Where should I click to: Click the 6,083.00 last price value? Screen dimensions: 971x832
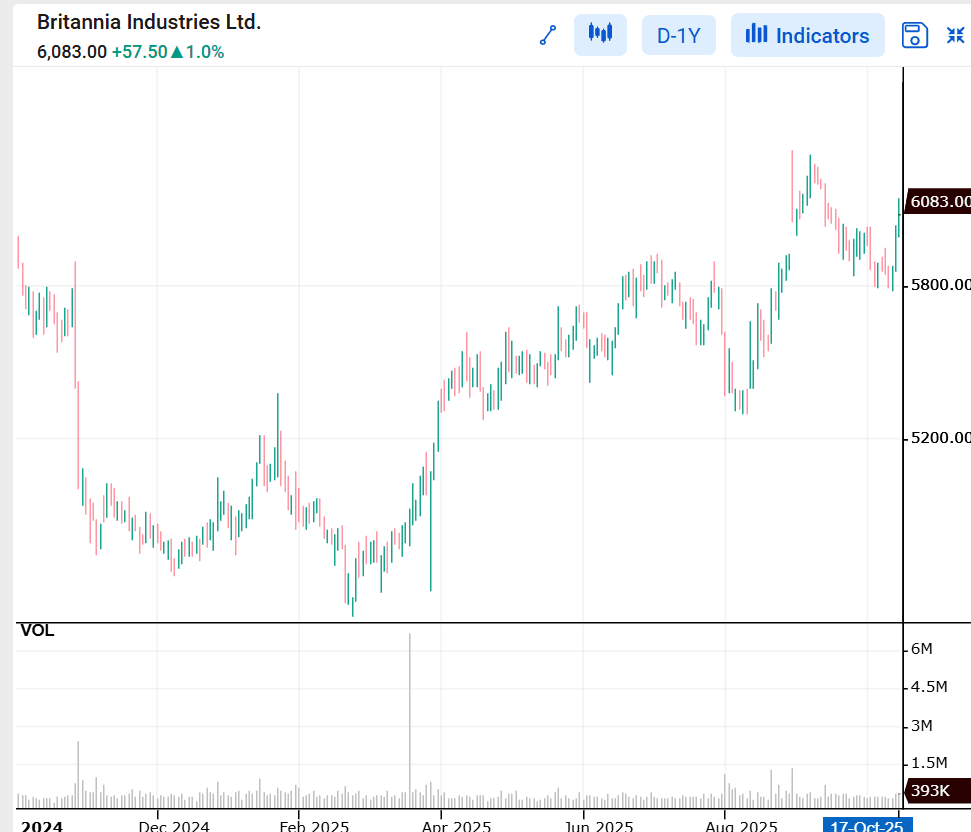[x=72, y=52]
